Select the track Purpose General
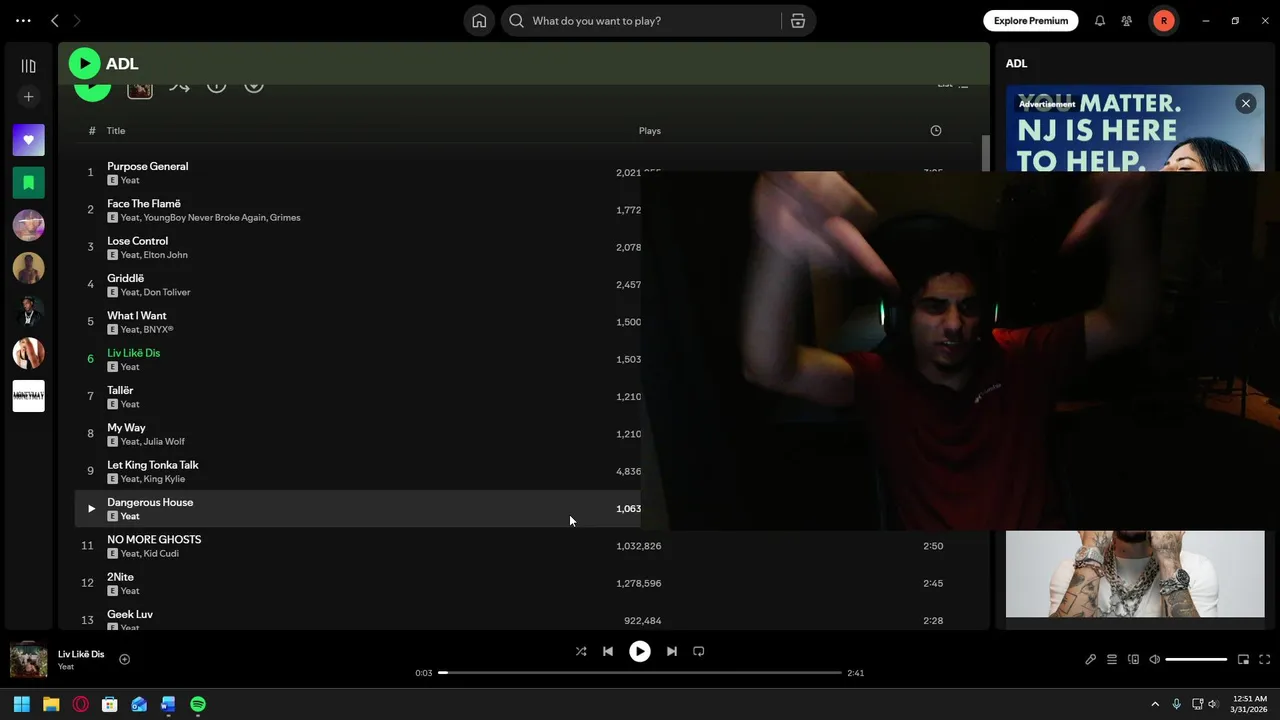Viewport: 1280px width, 720px height. click(147, 166)
